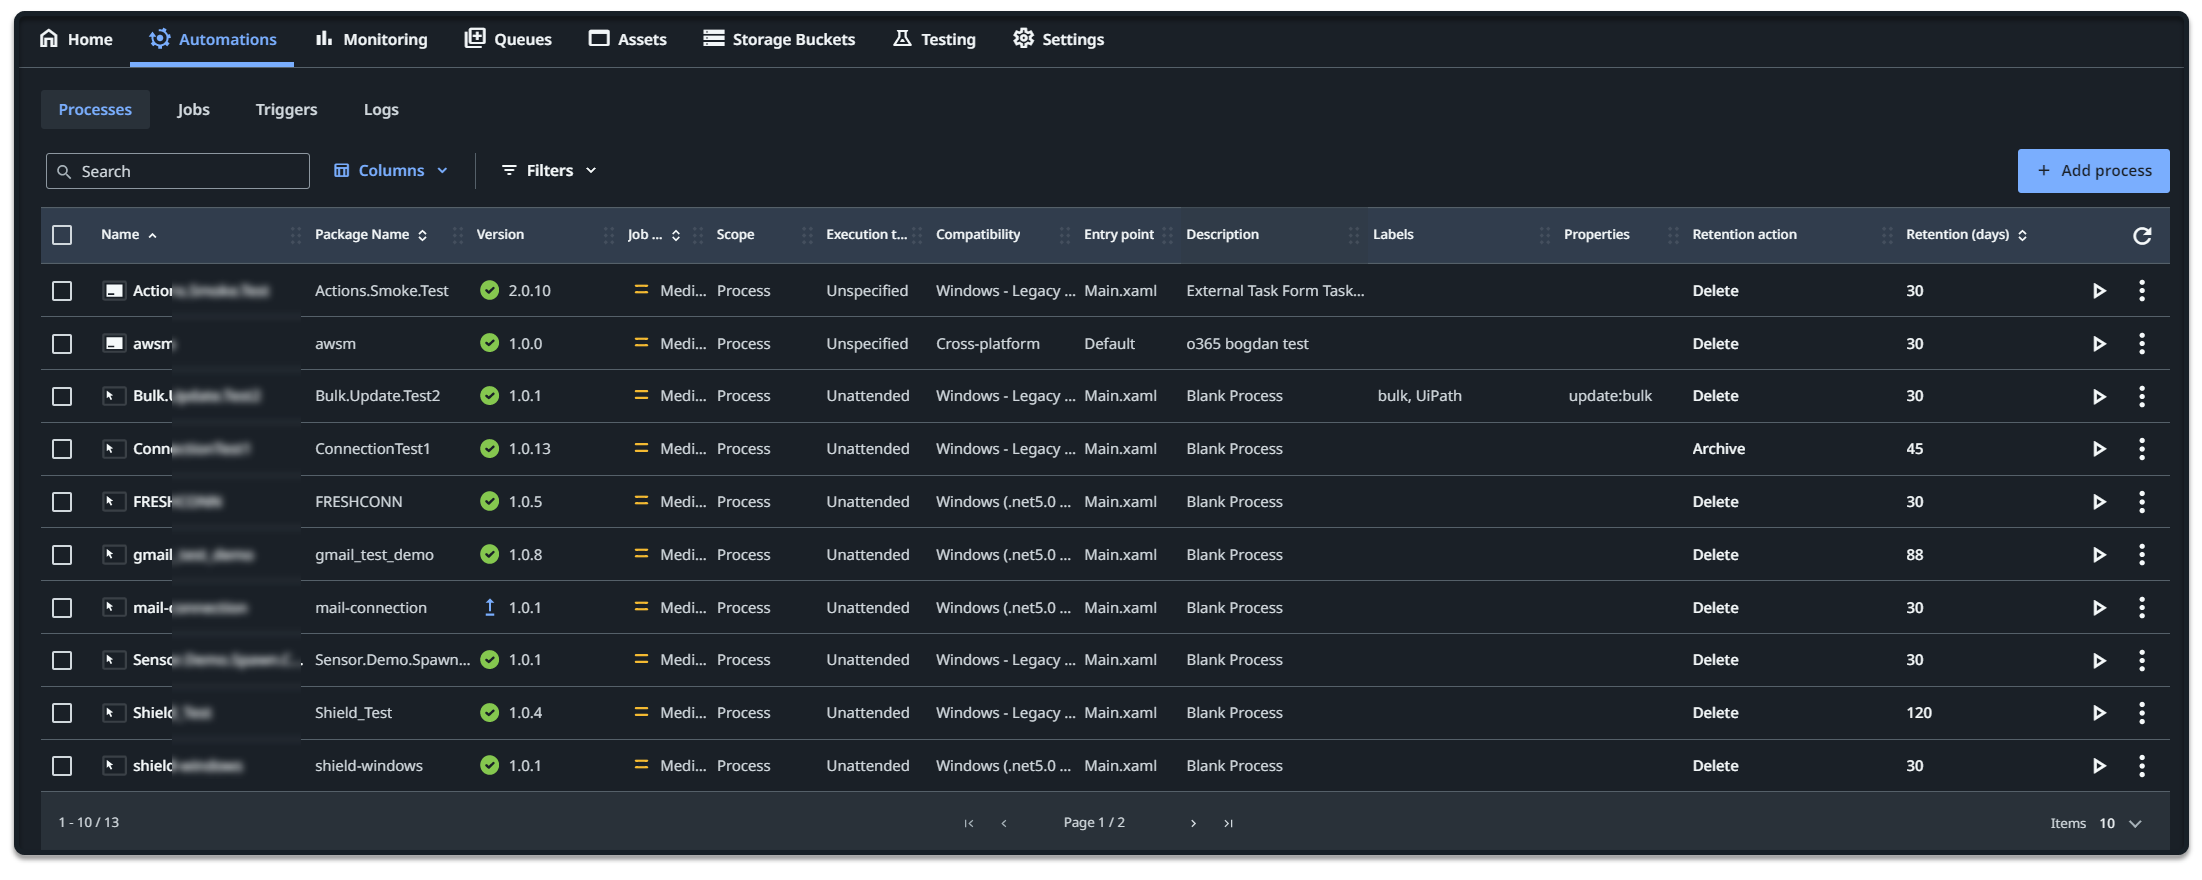
Task: Open more actions for Bulk.Update.Test2 row
Action: click(x=2142, y=397)
